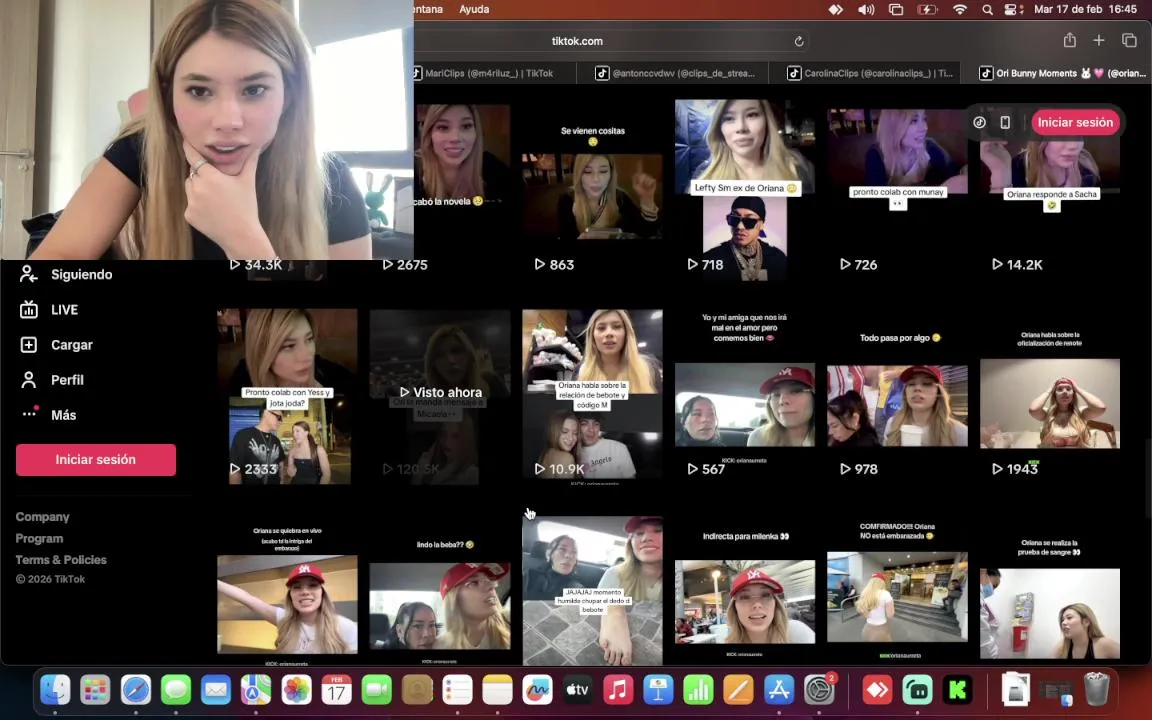Open a new Safari tab with plus icon

pyautogui.click(x=1098, y=40)
